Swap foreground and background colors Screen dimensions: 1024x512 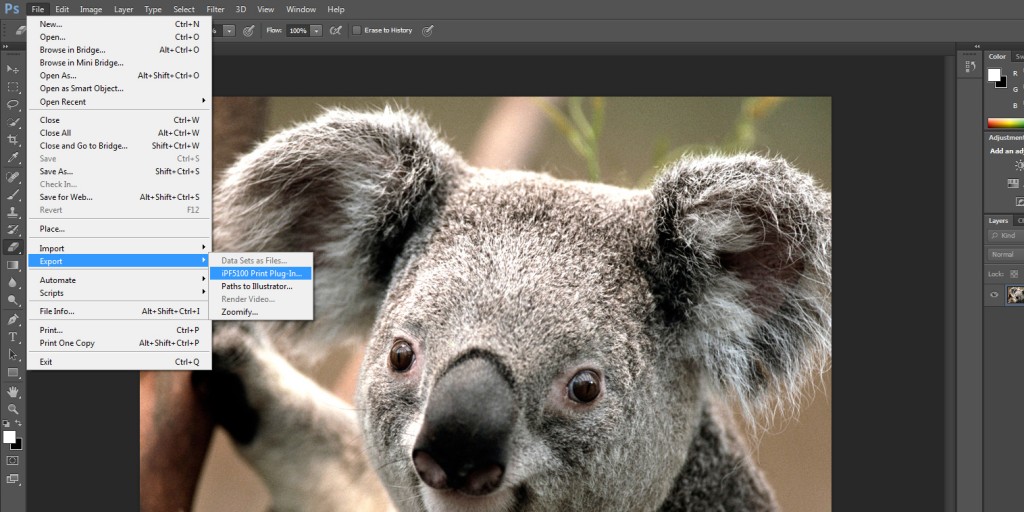pyautogui.click(x=18, y=423)
